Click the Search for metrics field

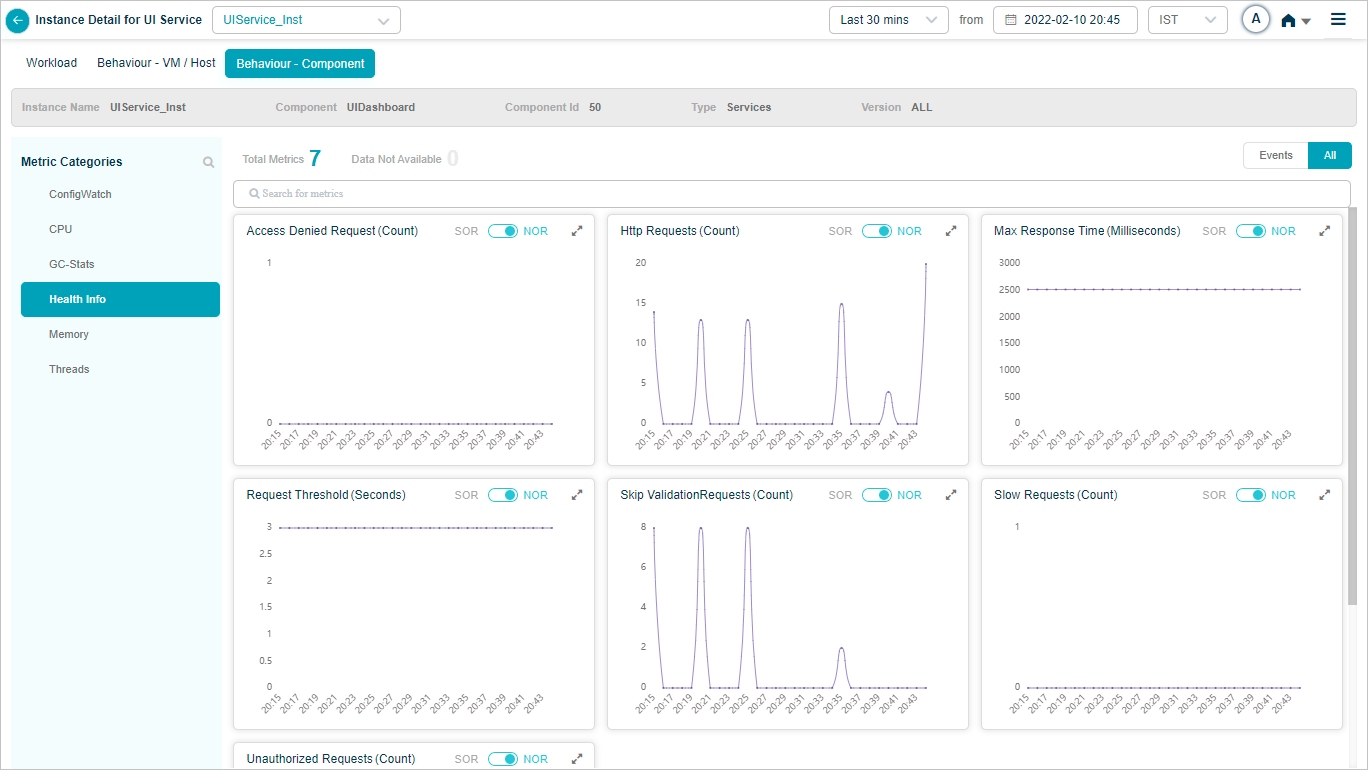(x=791, y=193)
